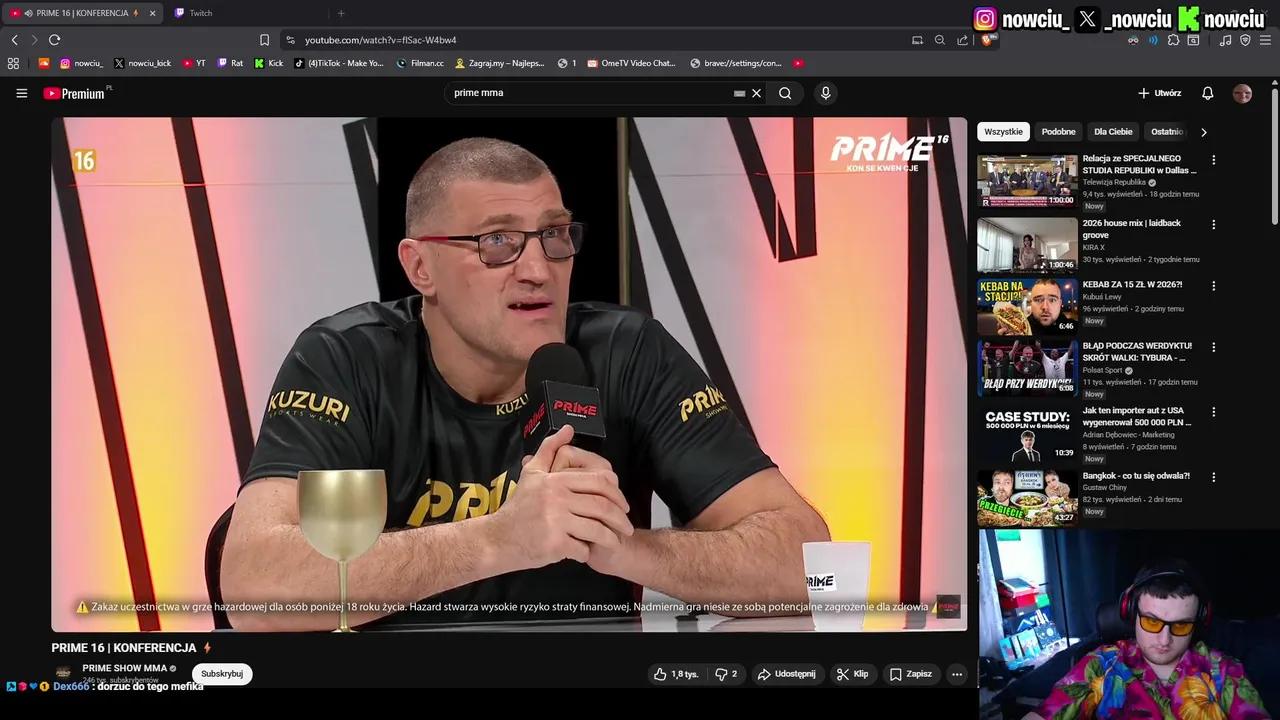Image resolution: width=1280 pixels, height=720 pixels.
Task: Open the TikTok bookmark
Action: pyautogui.click(x=339, y=63)
